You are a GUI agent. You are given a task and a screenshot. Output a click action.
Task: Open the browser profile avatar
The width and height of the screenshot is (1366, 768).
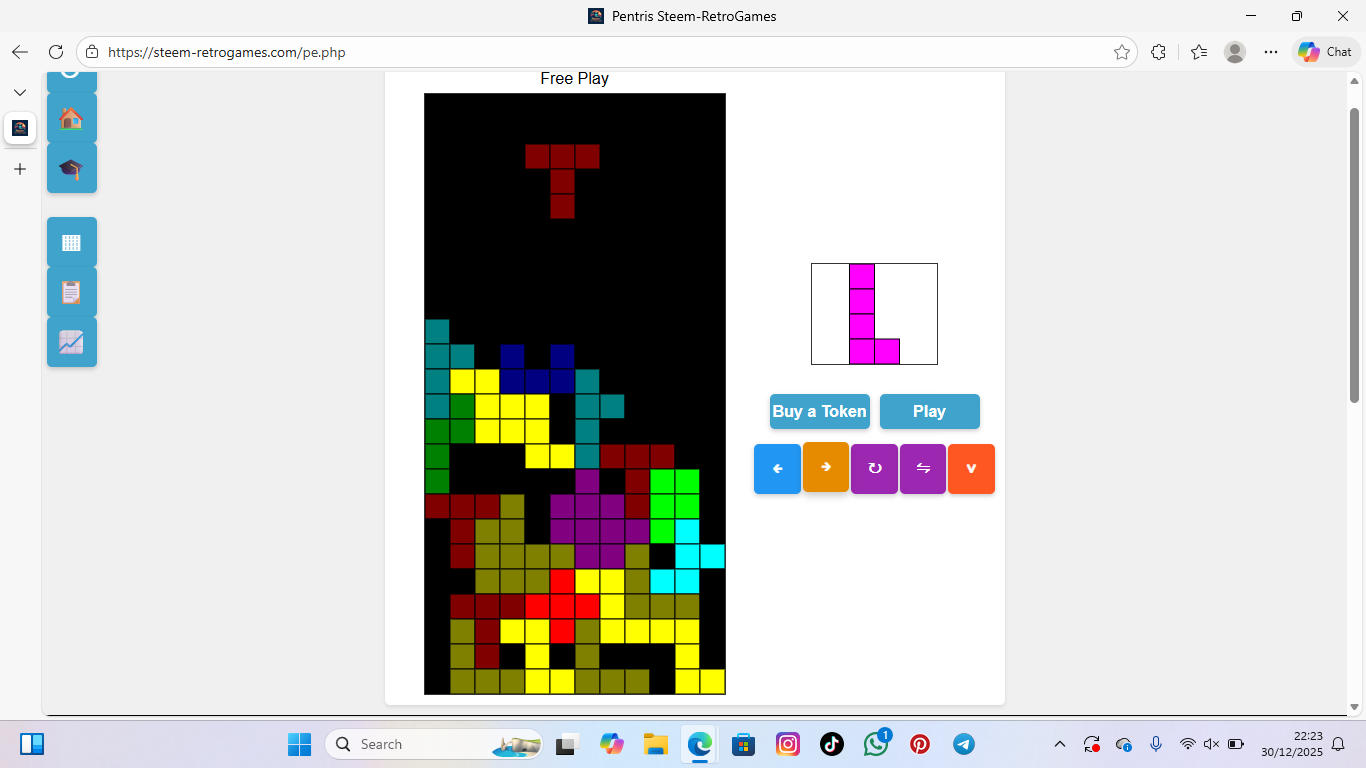(1235, 52)
